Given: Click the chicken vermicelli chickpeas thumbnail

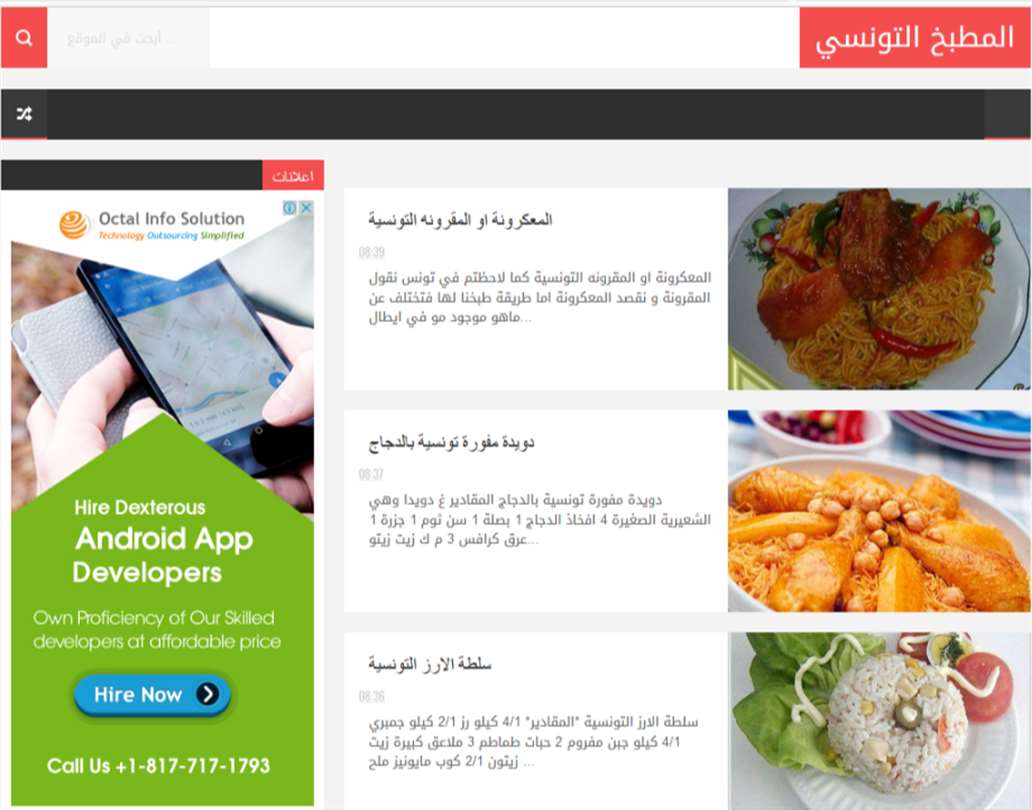Looking at the screenshot, I should 879,511.
